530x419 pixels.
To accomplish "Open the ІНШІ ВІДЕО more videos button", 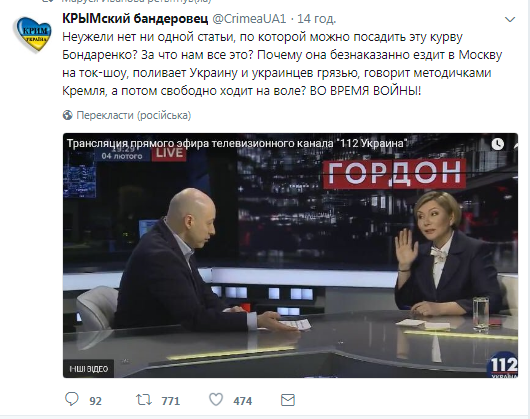I will coord(88,368).
